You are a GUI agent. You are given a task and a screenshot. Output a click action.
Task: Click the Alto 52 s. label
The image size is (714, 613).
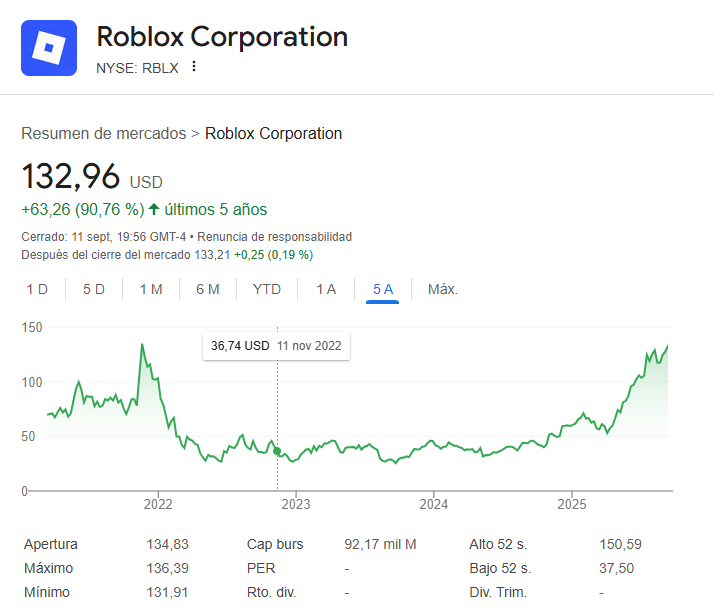pyautogui.click(x=498, y=544)
